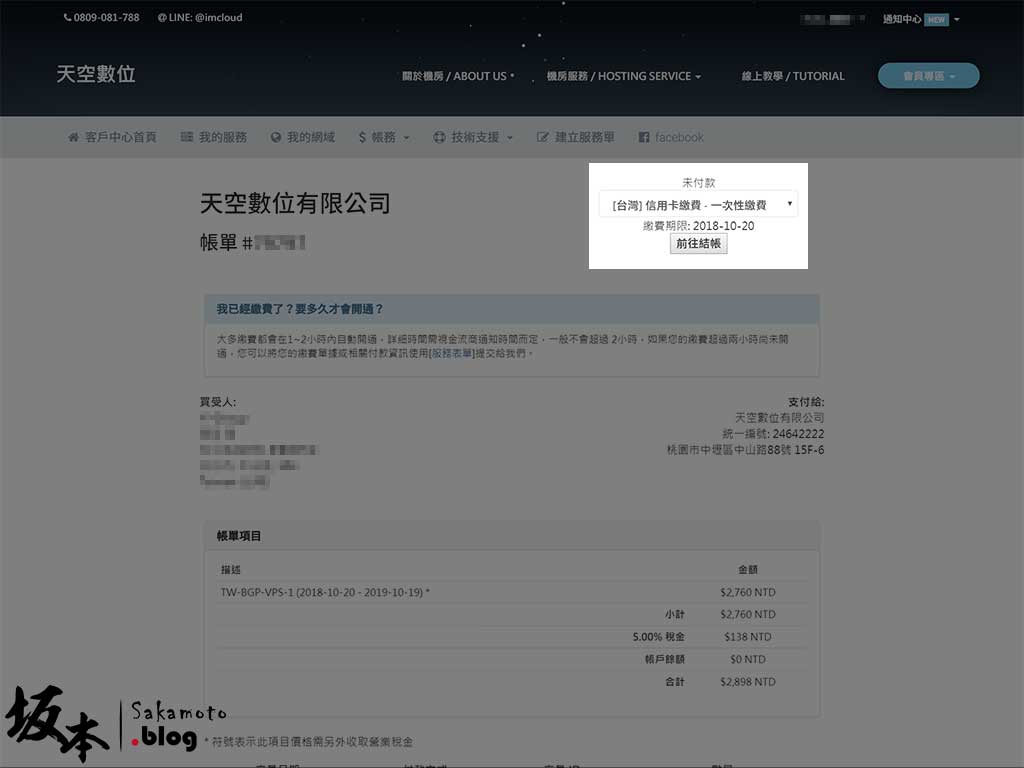This screenshot has width=1024, height=768.
Task: Click the dollar sign icon for 帳務
Action: pyautogui.click(x=362, y=137)
